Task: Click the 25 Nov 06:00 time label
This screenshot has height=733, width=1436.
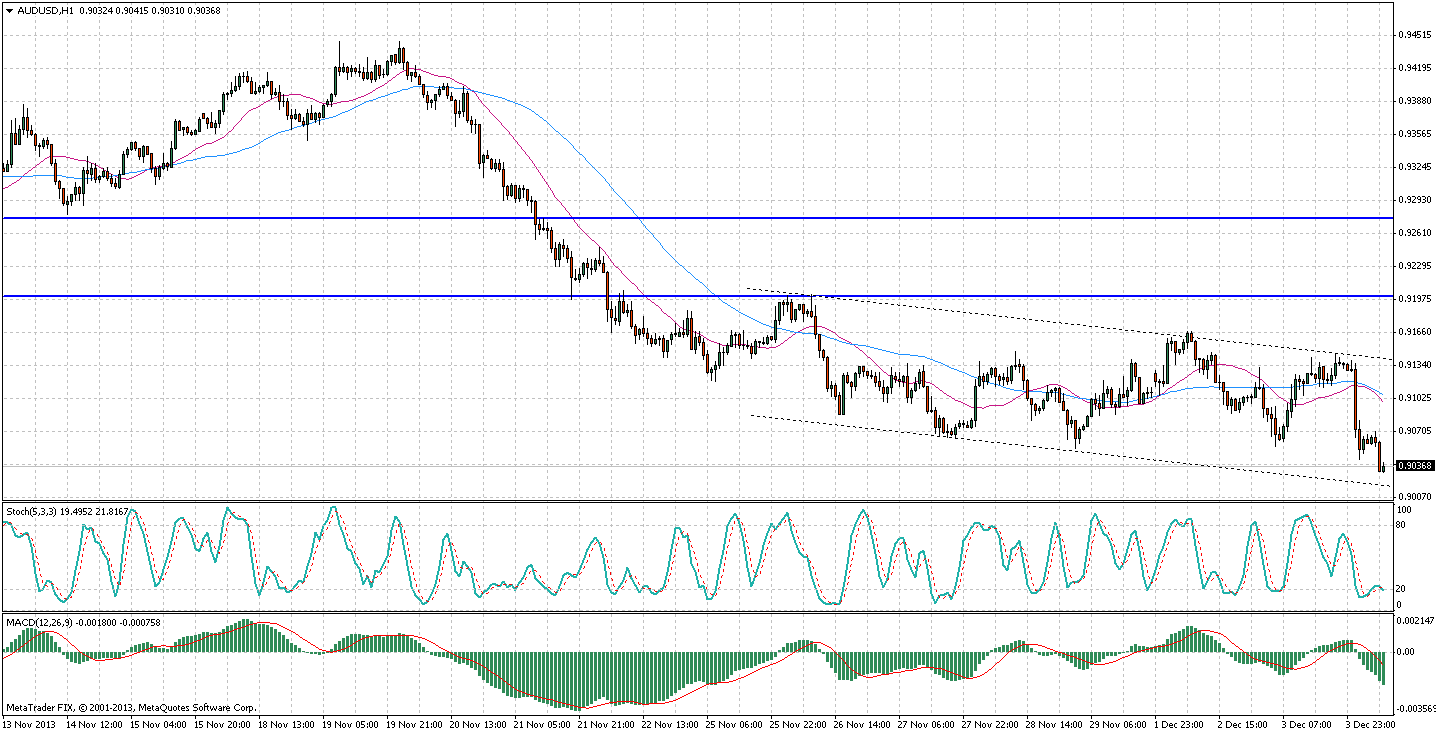Action: tap(734, 722)
